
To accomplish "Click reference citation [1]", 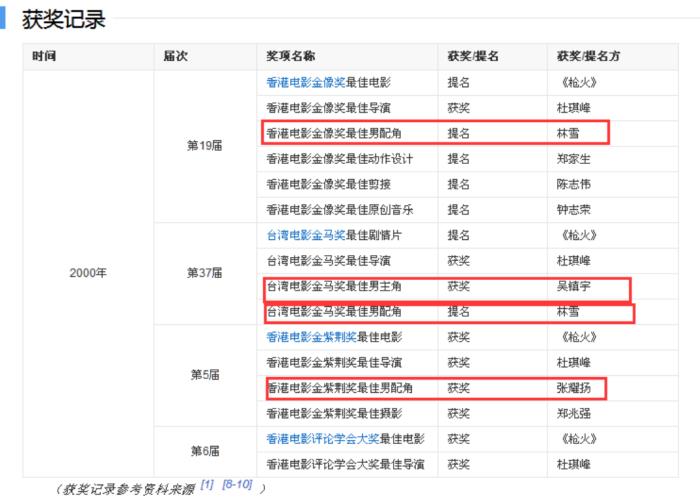I will pos(207,485).
